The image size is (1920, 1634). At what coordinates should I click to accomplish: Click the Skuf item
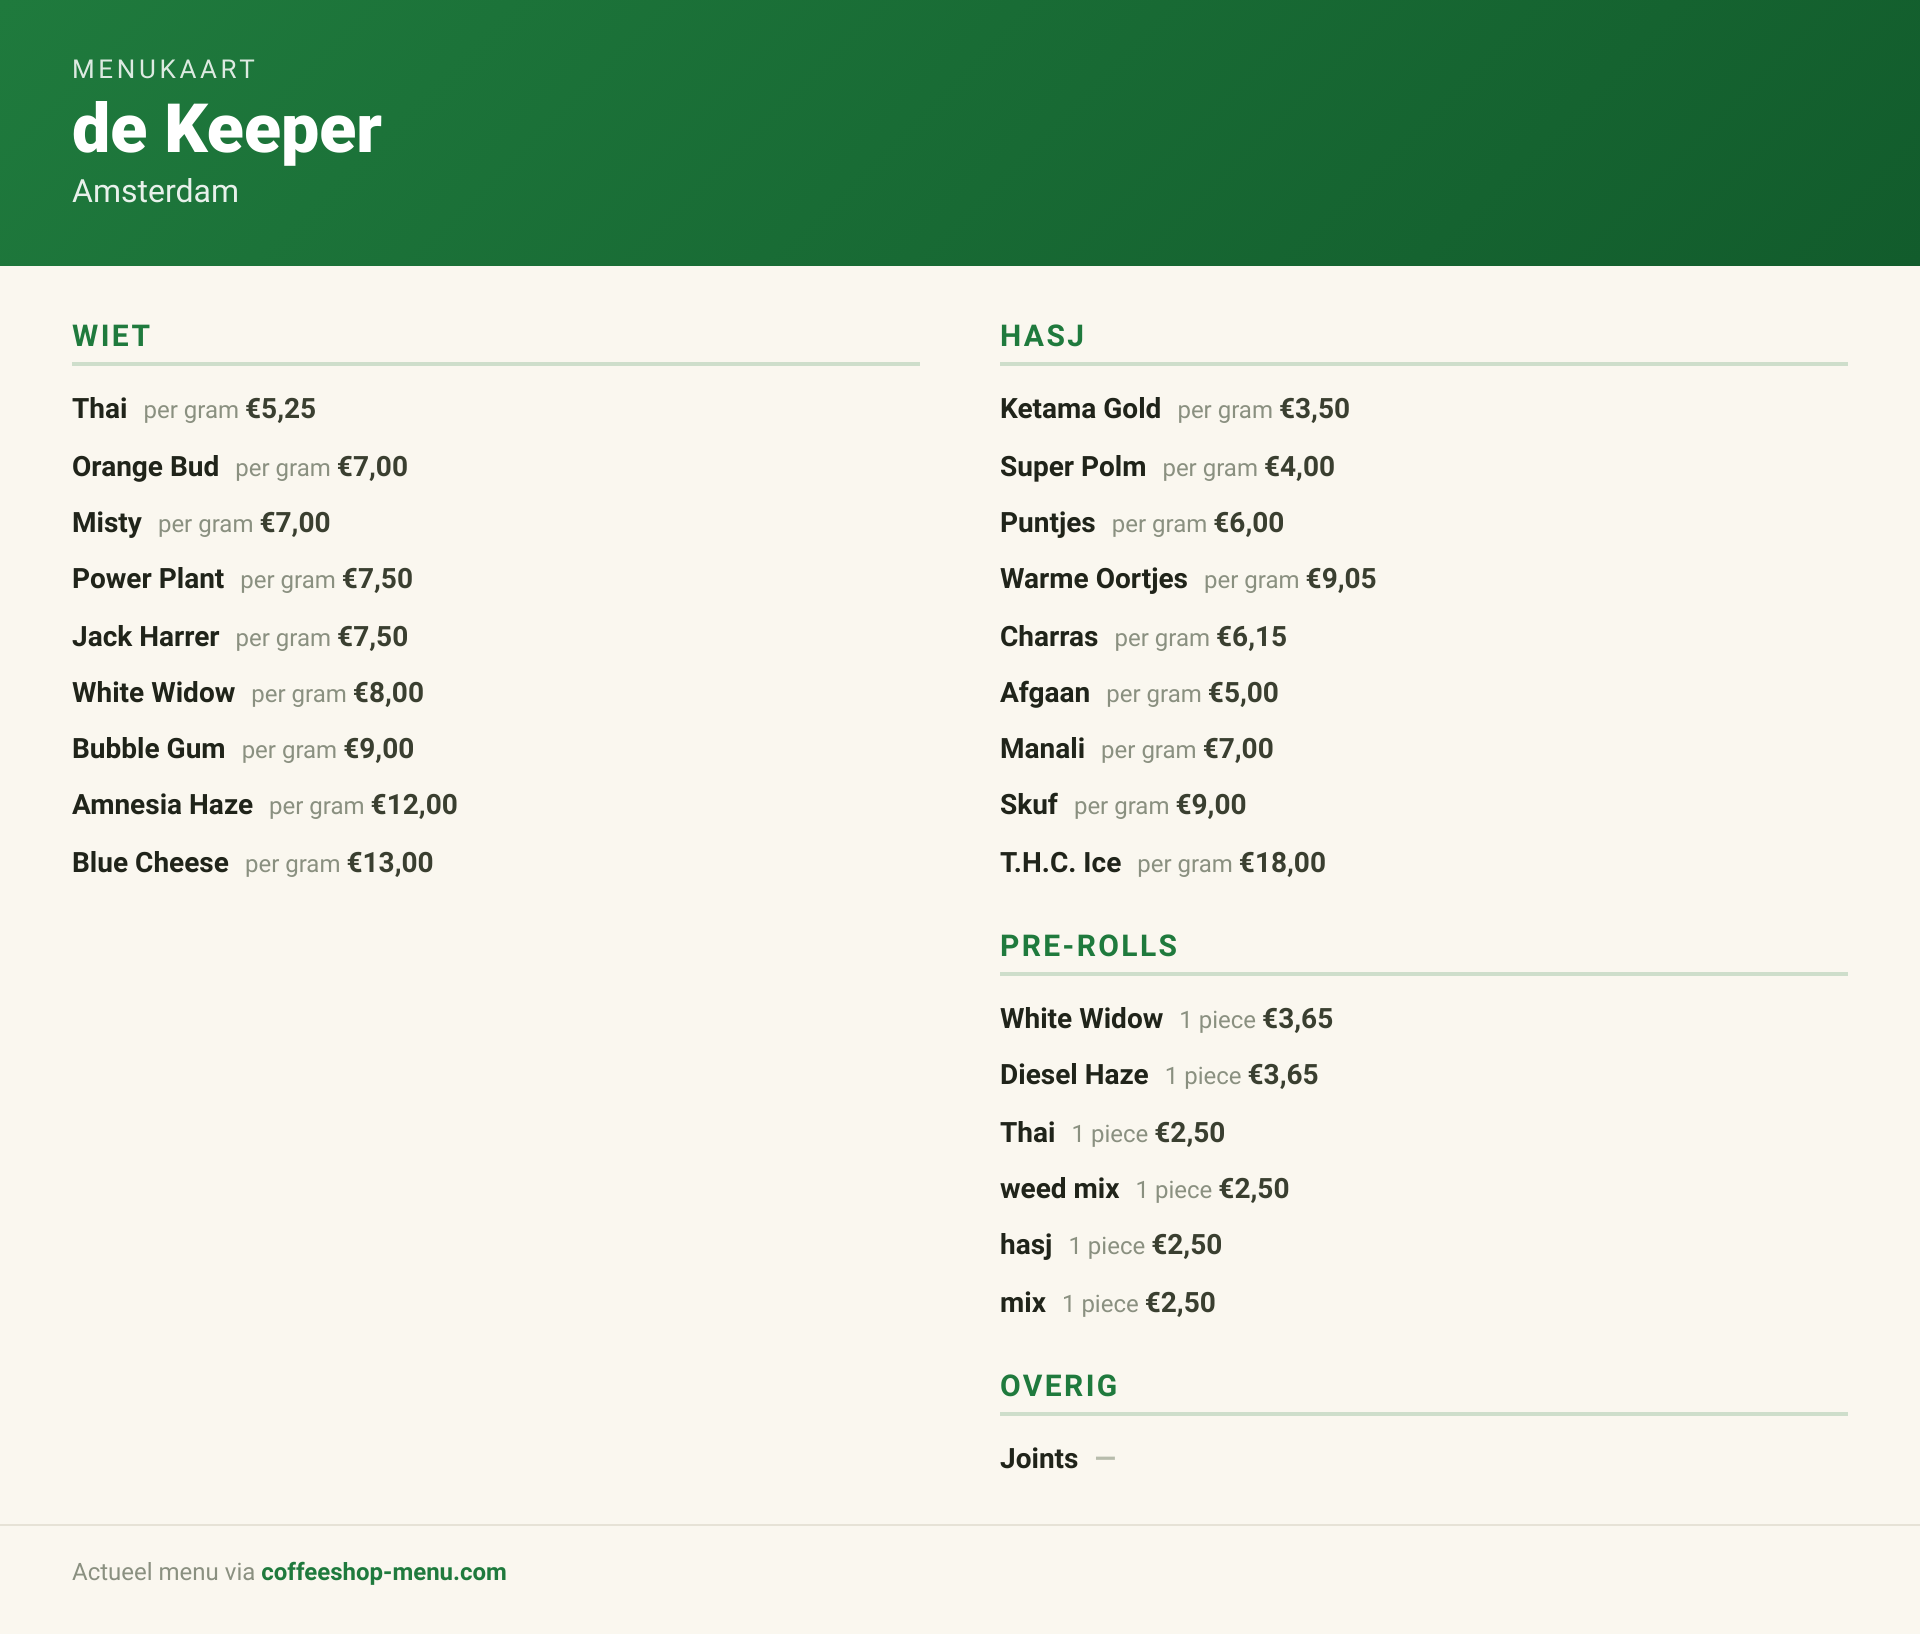click(x=1028, y=805)
